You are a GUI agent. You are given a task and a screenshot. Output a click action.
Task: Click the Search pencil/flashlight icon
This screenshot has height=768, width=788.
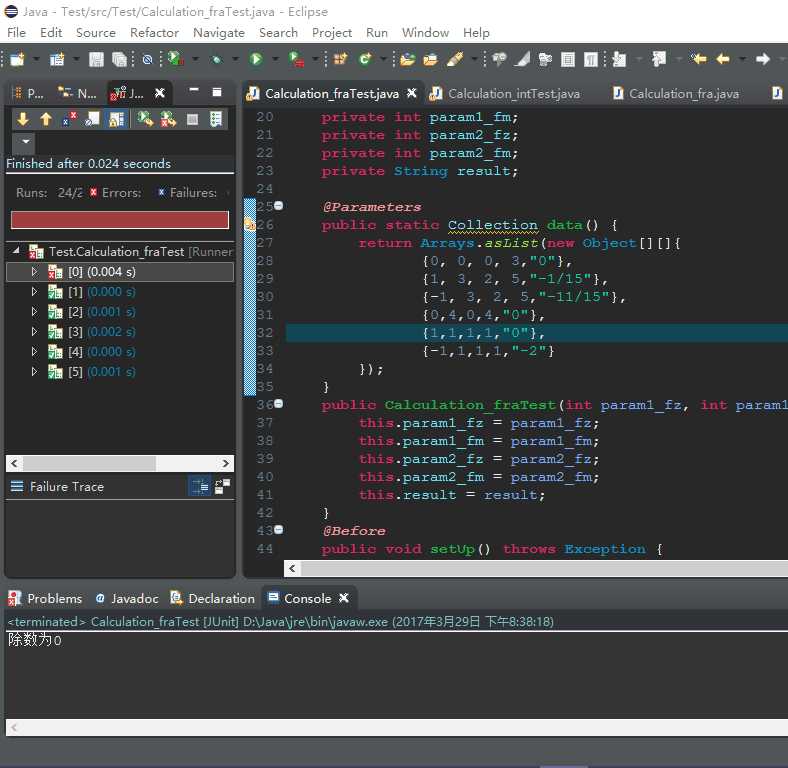[454, 59]
